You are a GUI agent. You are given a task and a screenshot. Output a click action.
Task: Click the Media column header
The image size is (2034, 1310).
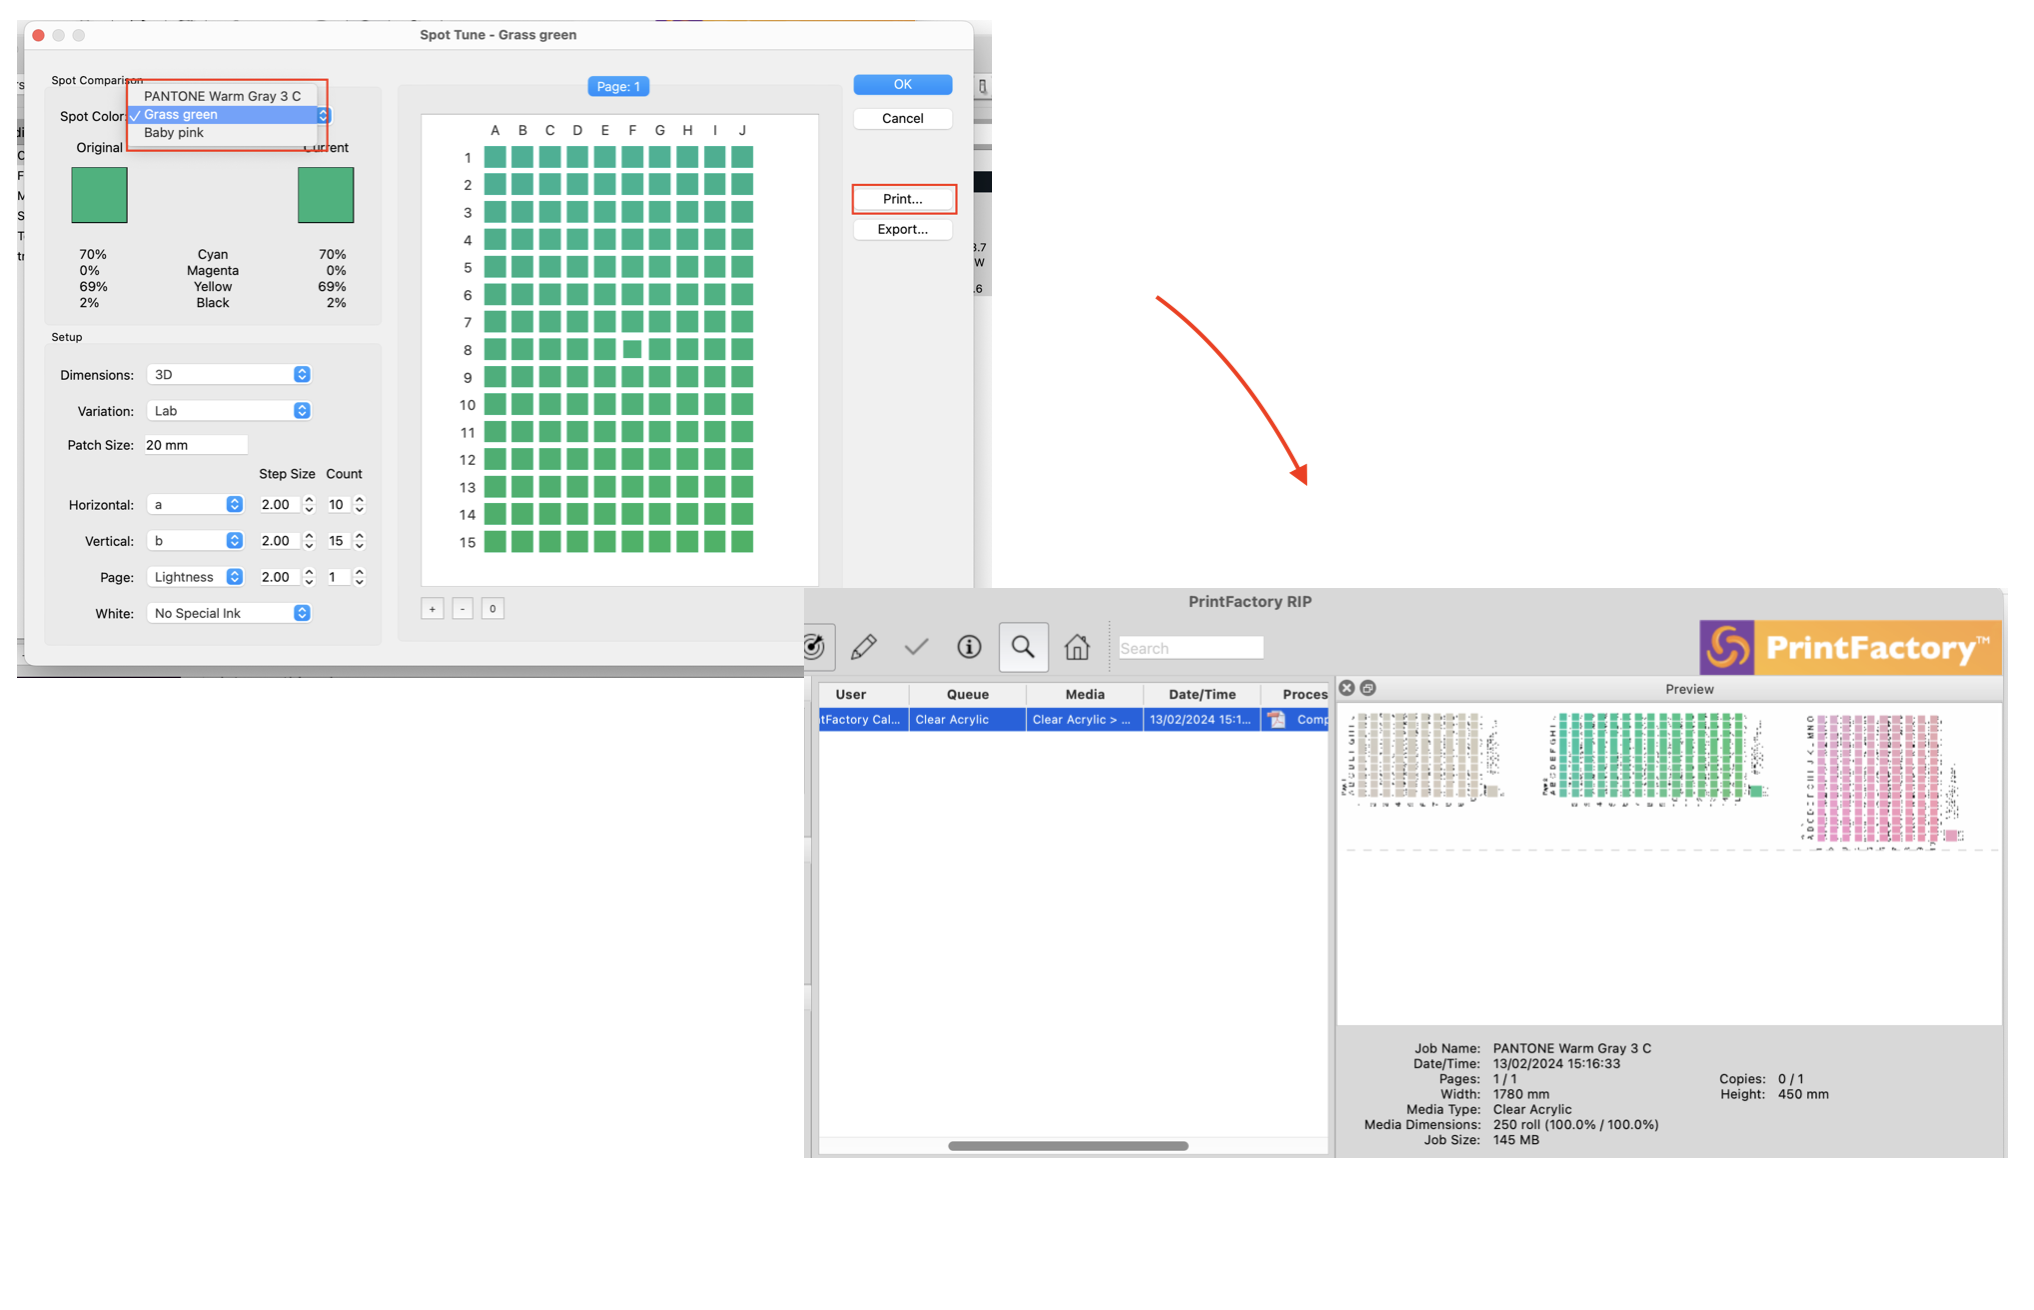click(1085, 694)
